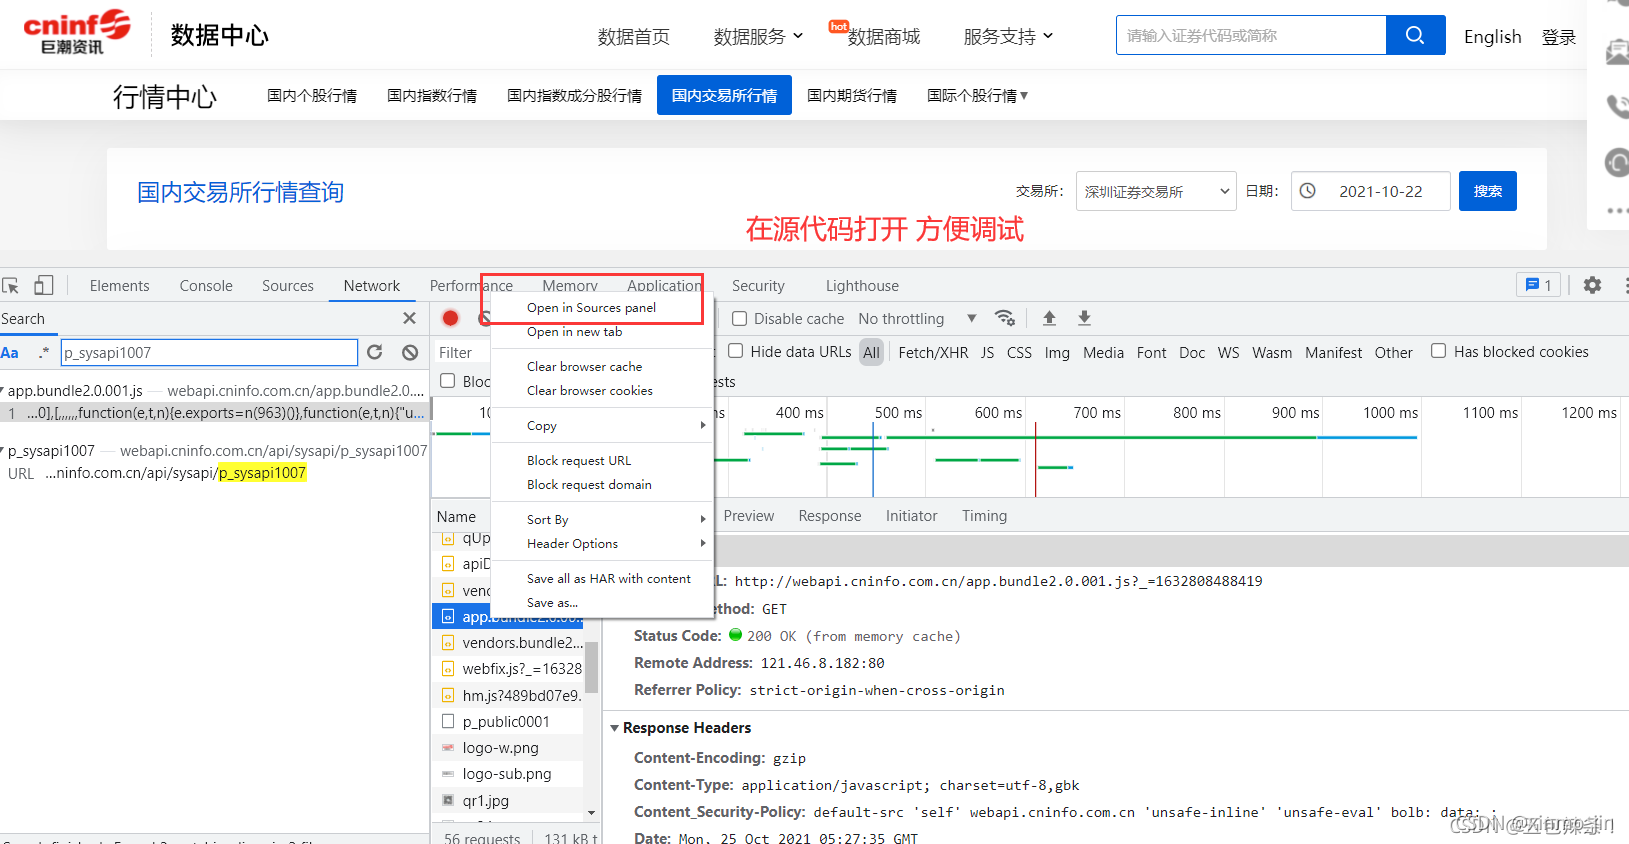Select the qr1.jpg file icon
This screenshot has width=1629, height=844.
point(448,800)
